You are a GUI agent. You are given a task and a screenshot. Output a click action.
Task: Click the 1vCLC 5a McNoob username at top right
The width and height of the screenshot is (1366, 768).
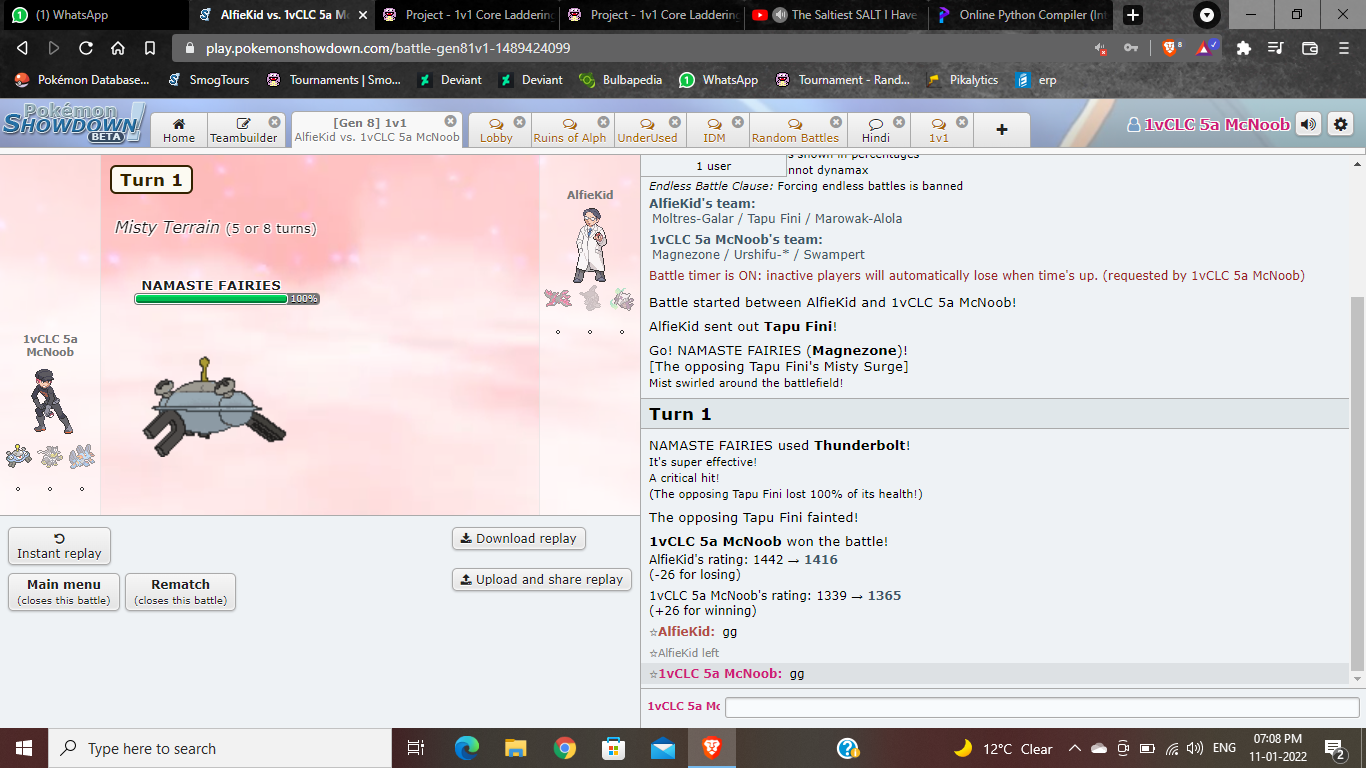coord(1208,125)
